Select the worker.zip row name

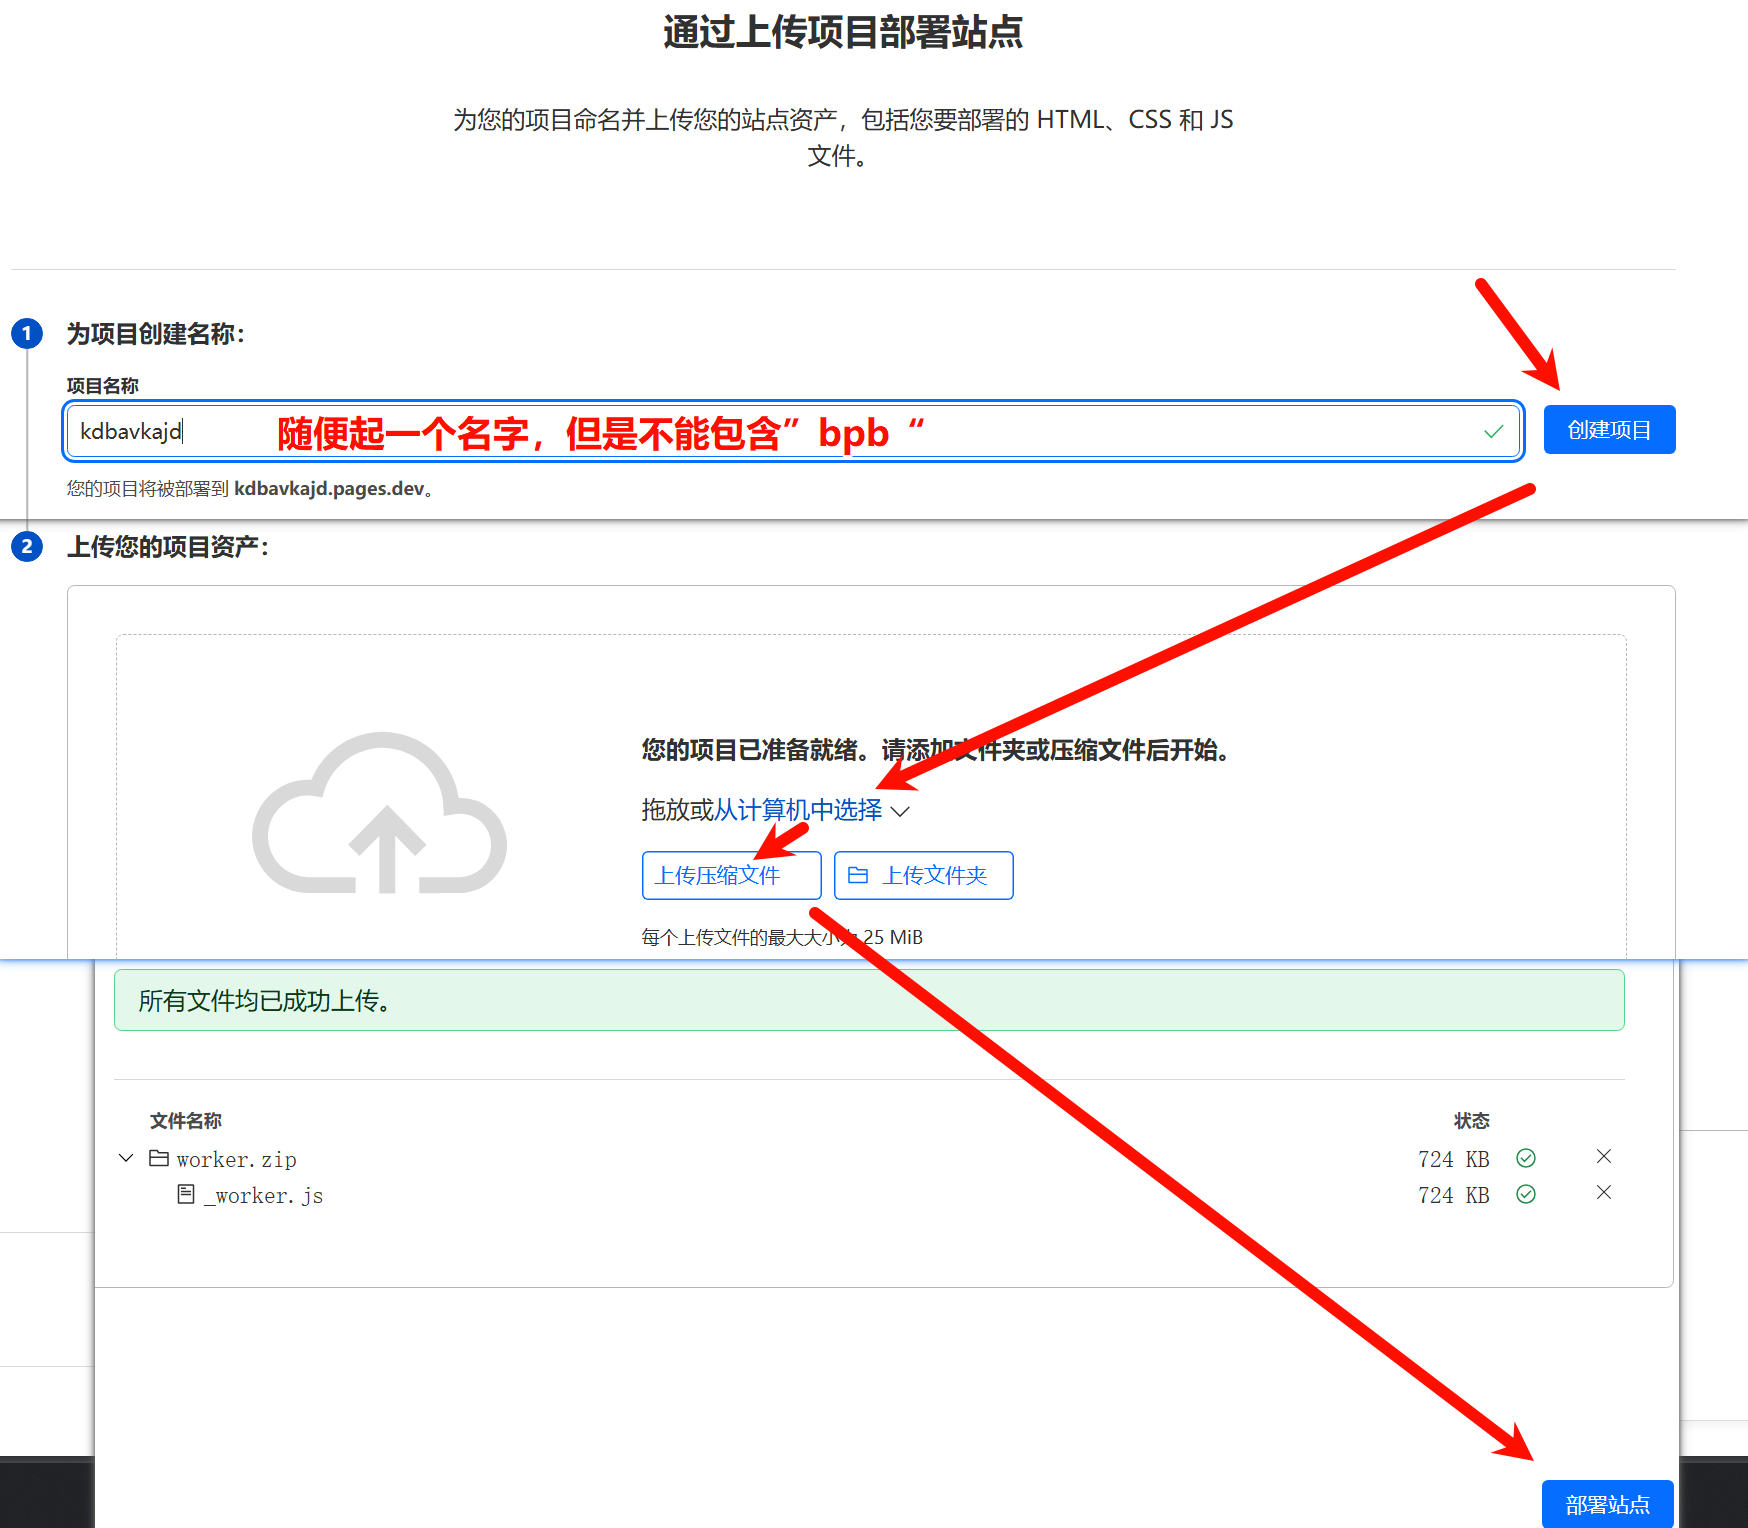236,1160
